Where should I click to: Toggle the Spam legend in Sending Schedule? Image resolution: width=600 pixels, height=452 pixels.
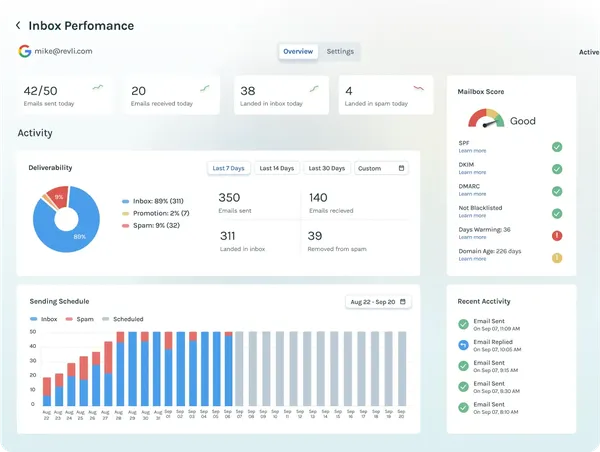[x=80, y=319]
